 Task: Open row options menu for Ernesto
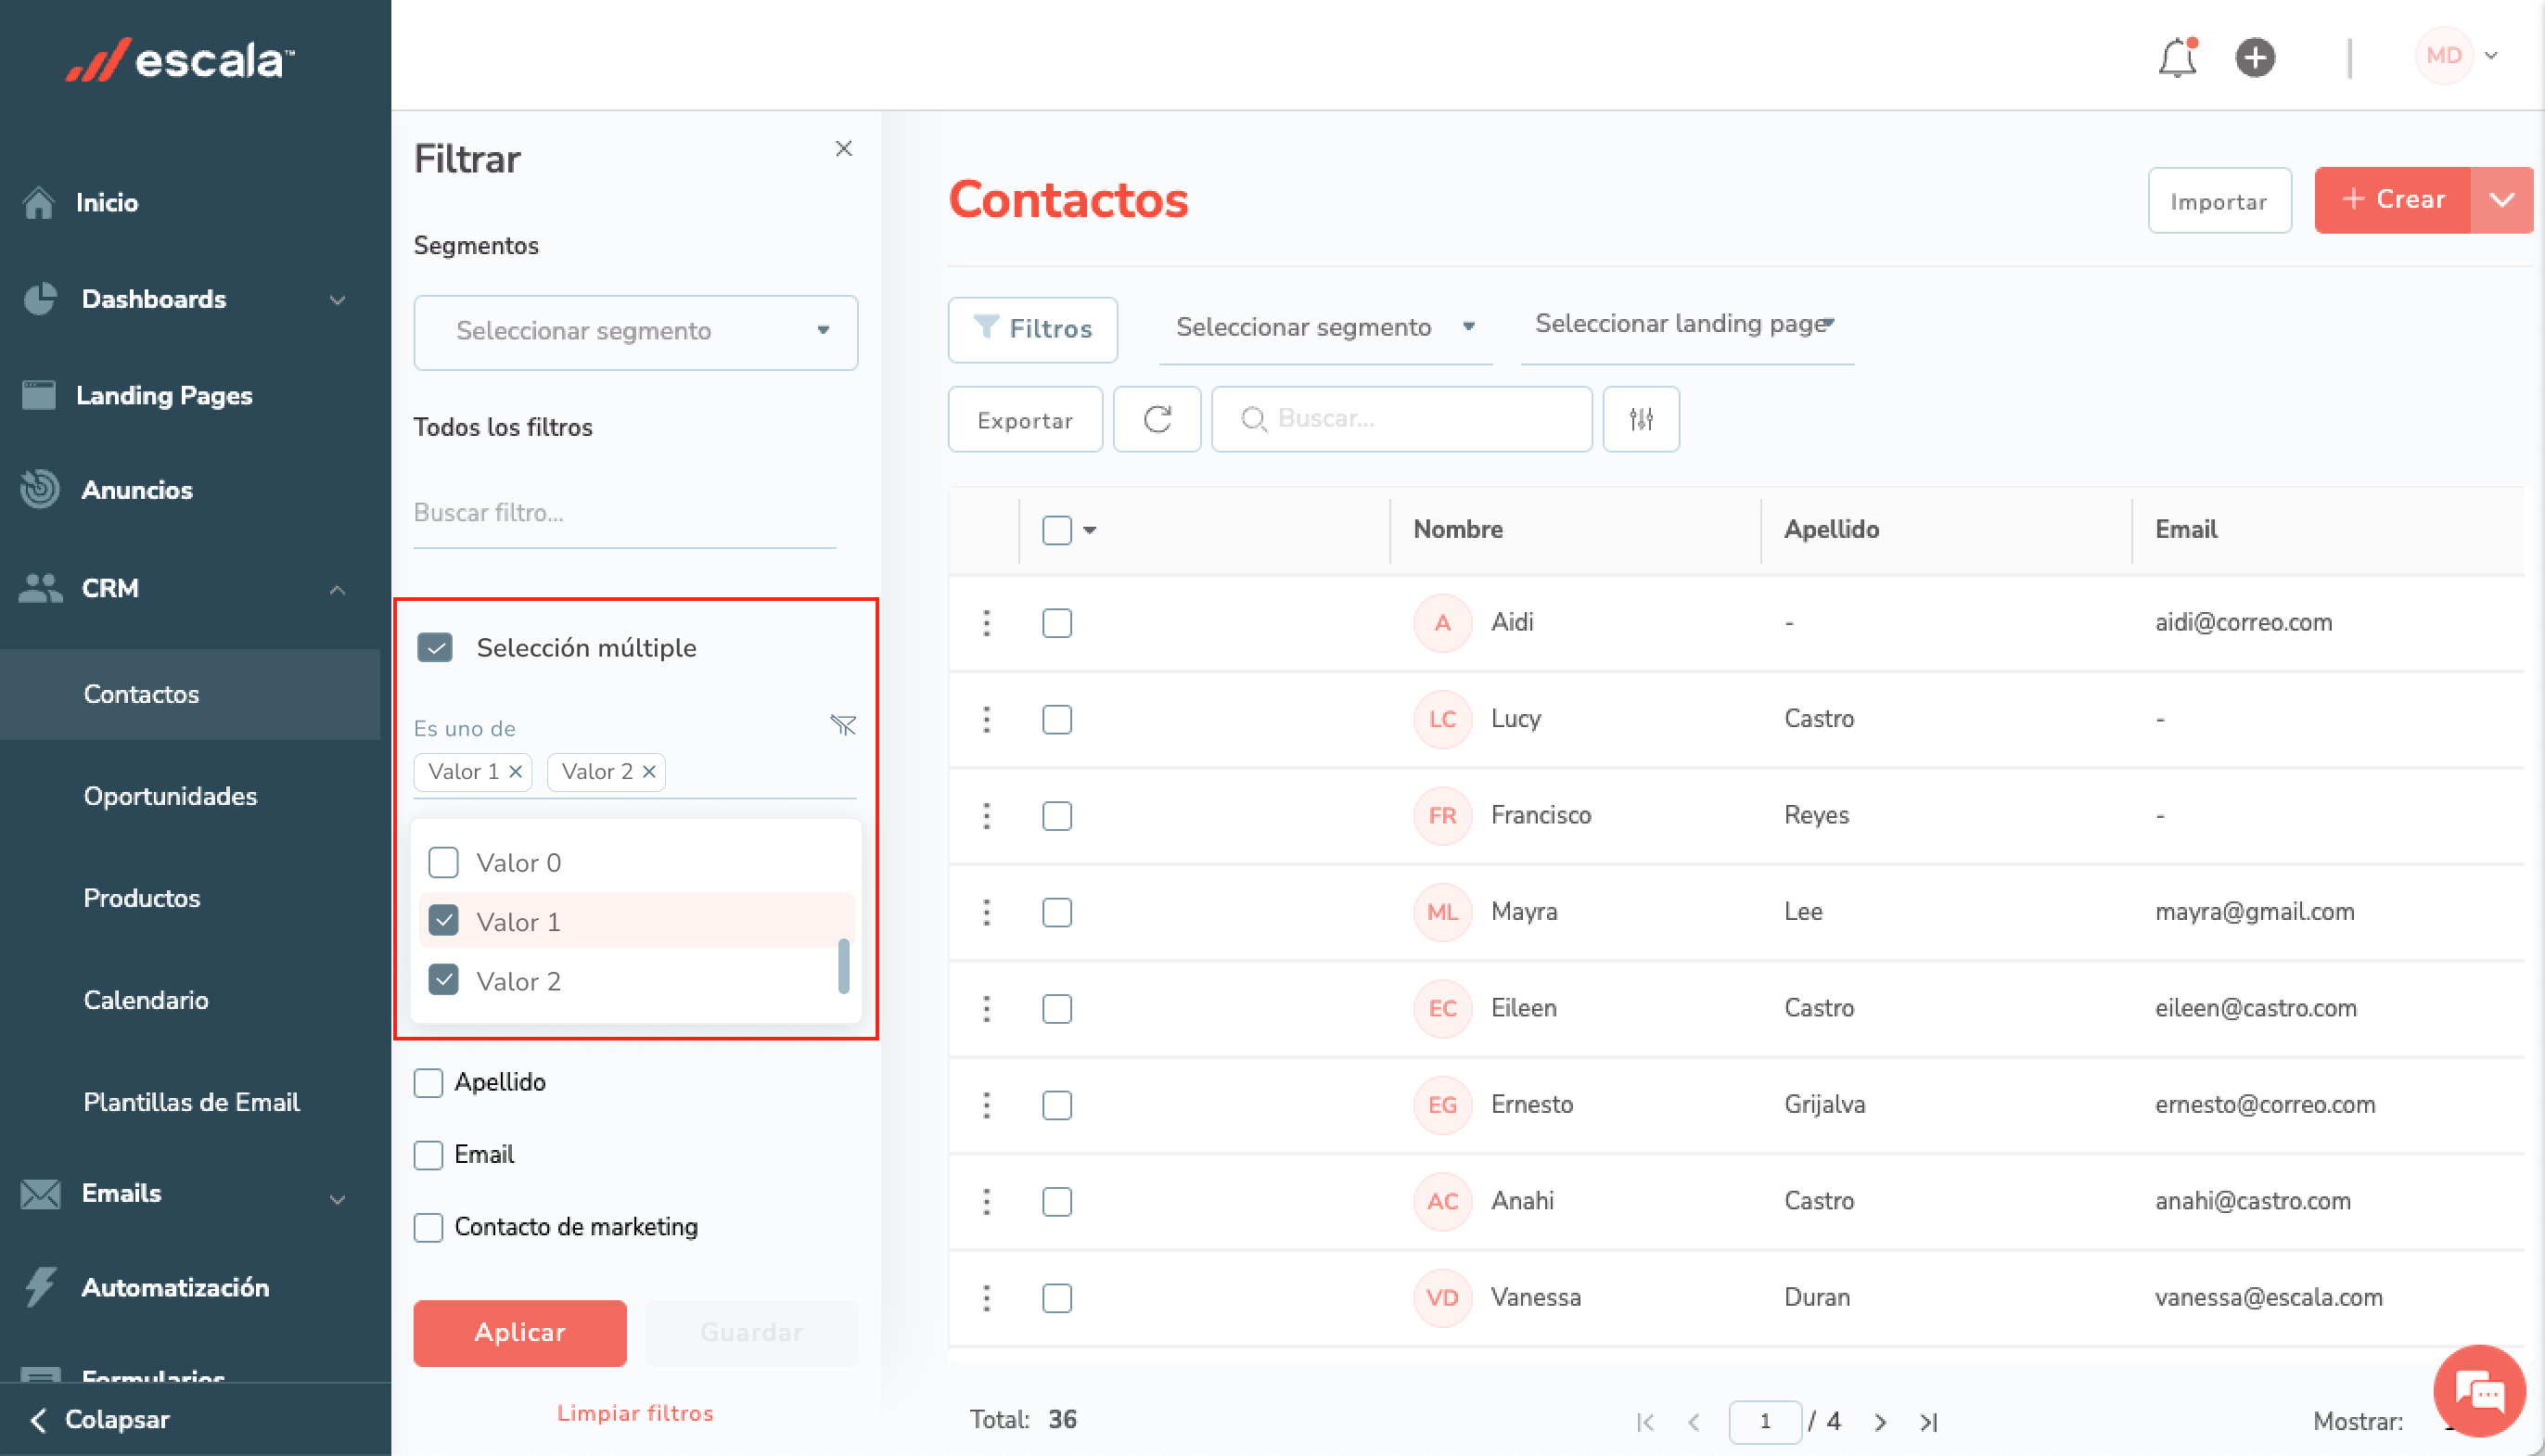987,1105
